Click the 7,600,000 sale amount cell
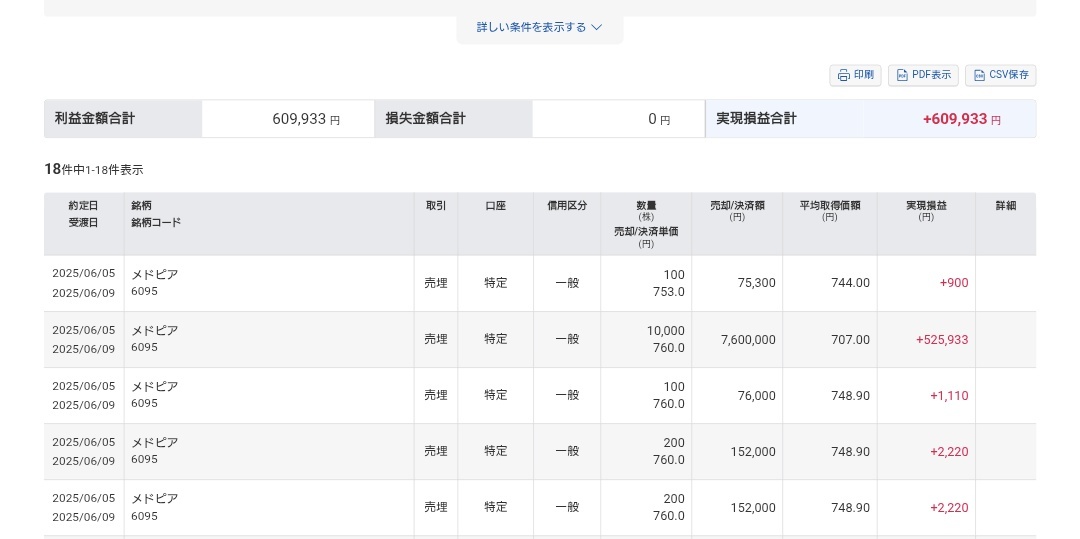 point(748,339)
